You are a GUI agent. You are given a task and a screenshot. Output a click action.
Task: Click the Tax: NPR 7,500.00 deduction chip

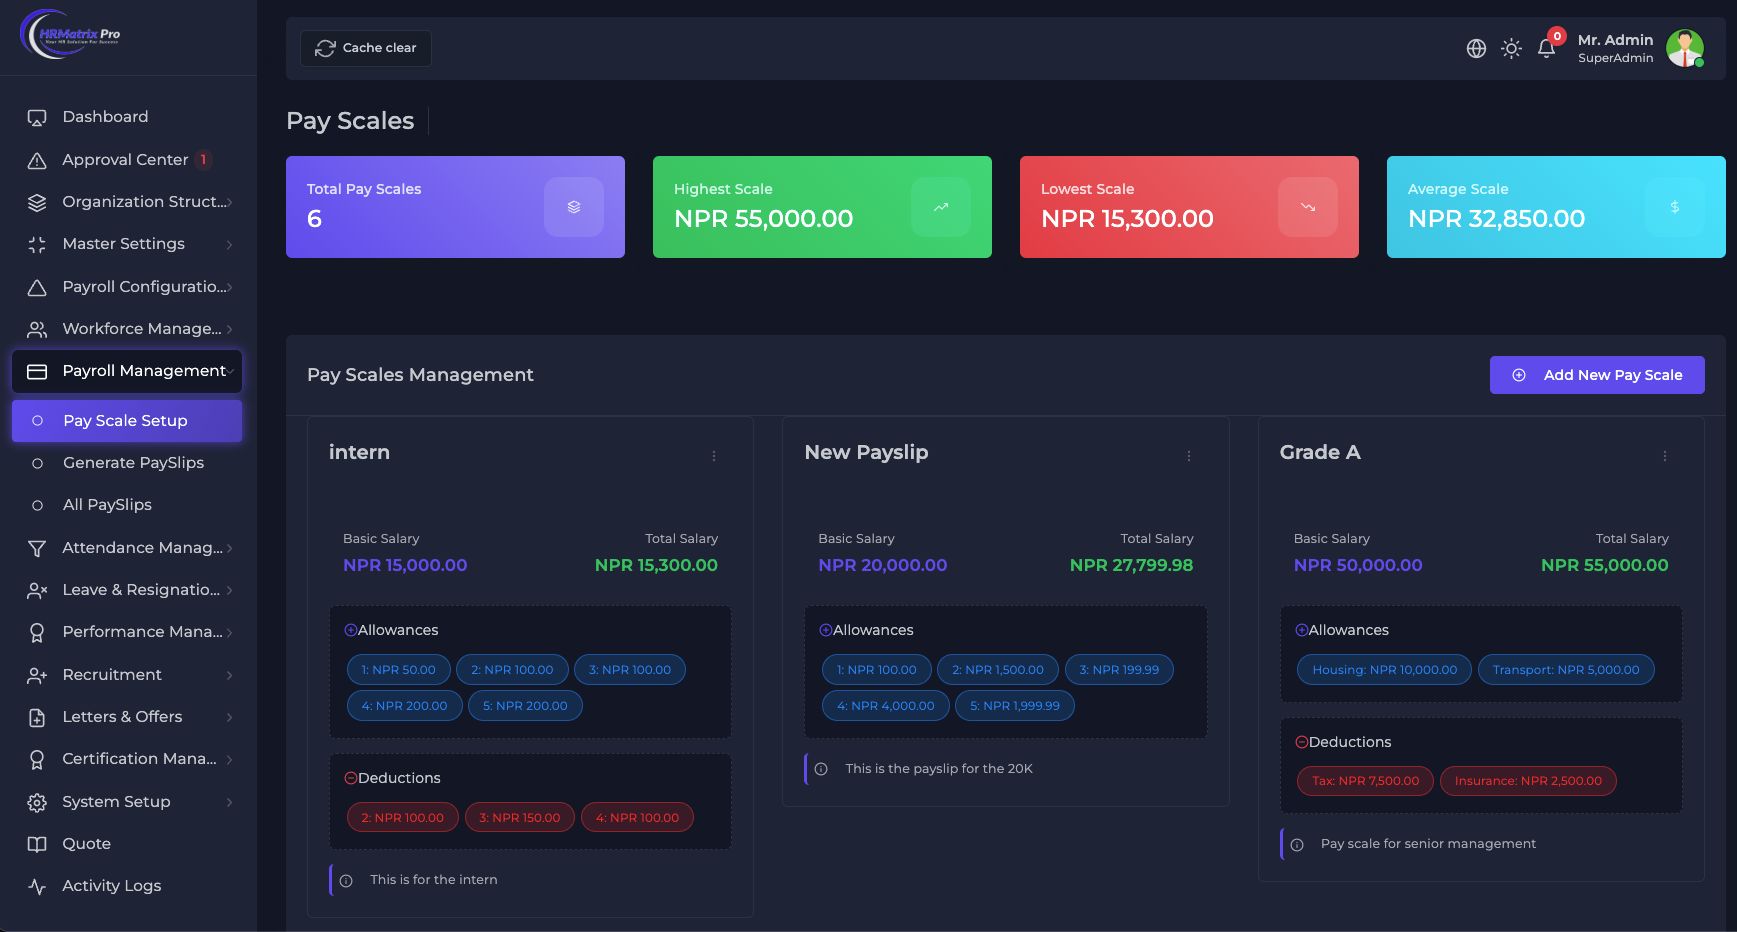pyautogui.click(x=1365, y=781)
